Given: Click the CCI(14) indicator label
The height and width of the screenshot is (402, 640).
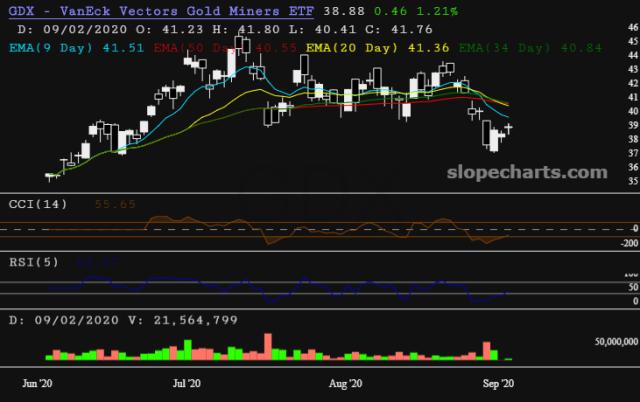Looking at the screenshot, I should 38,204.
